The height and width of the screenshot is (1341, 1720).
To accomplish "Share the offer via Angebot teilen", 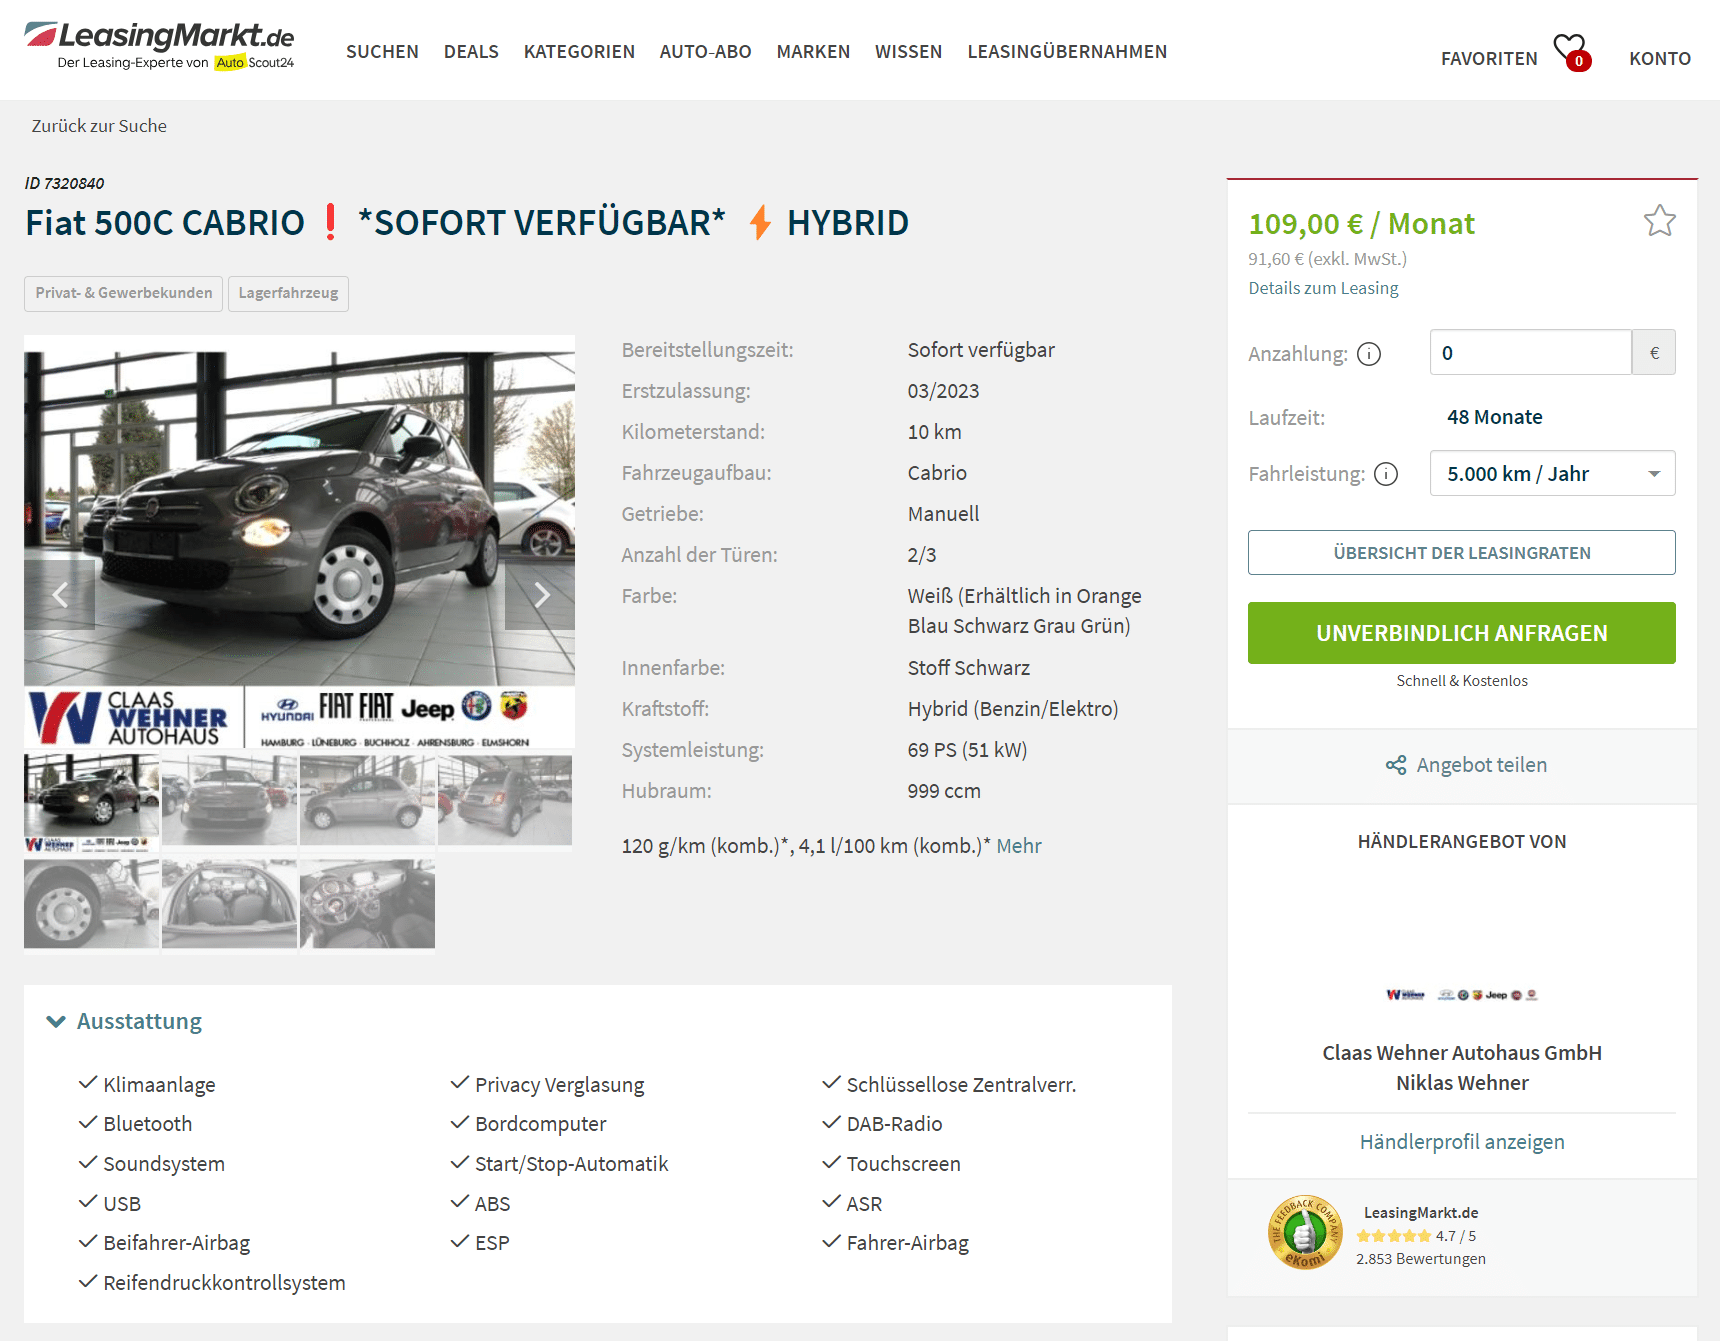I will tap(1466, 765).
